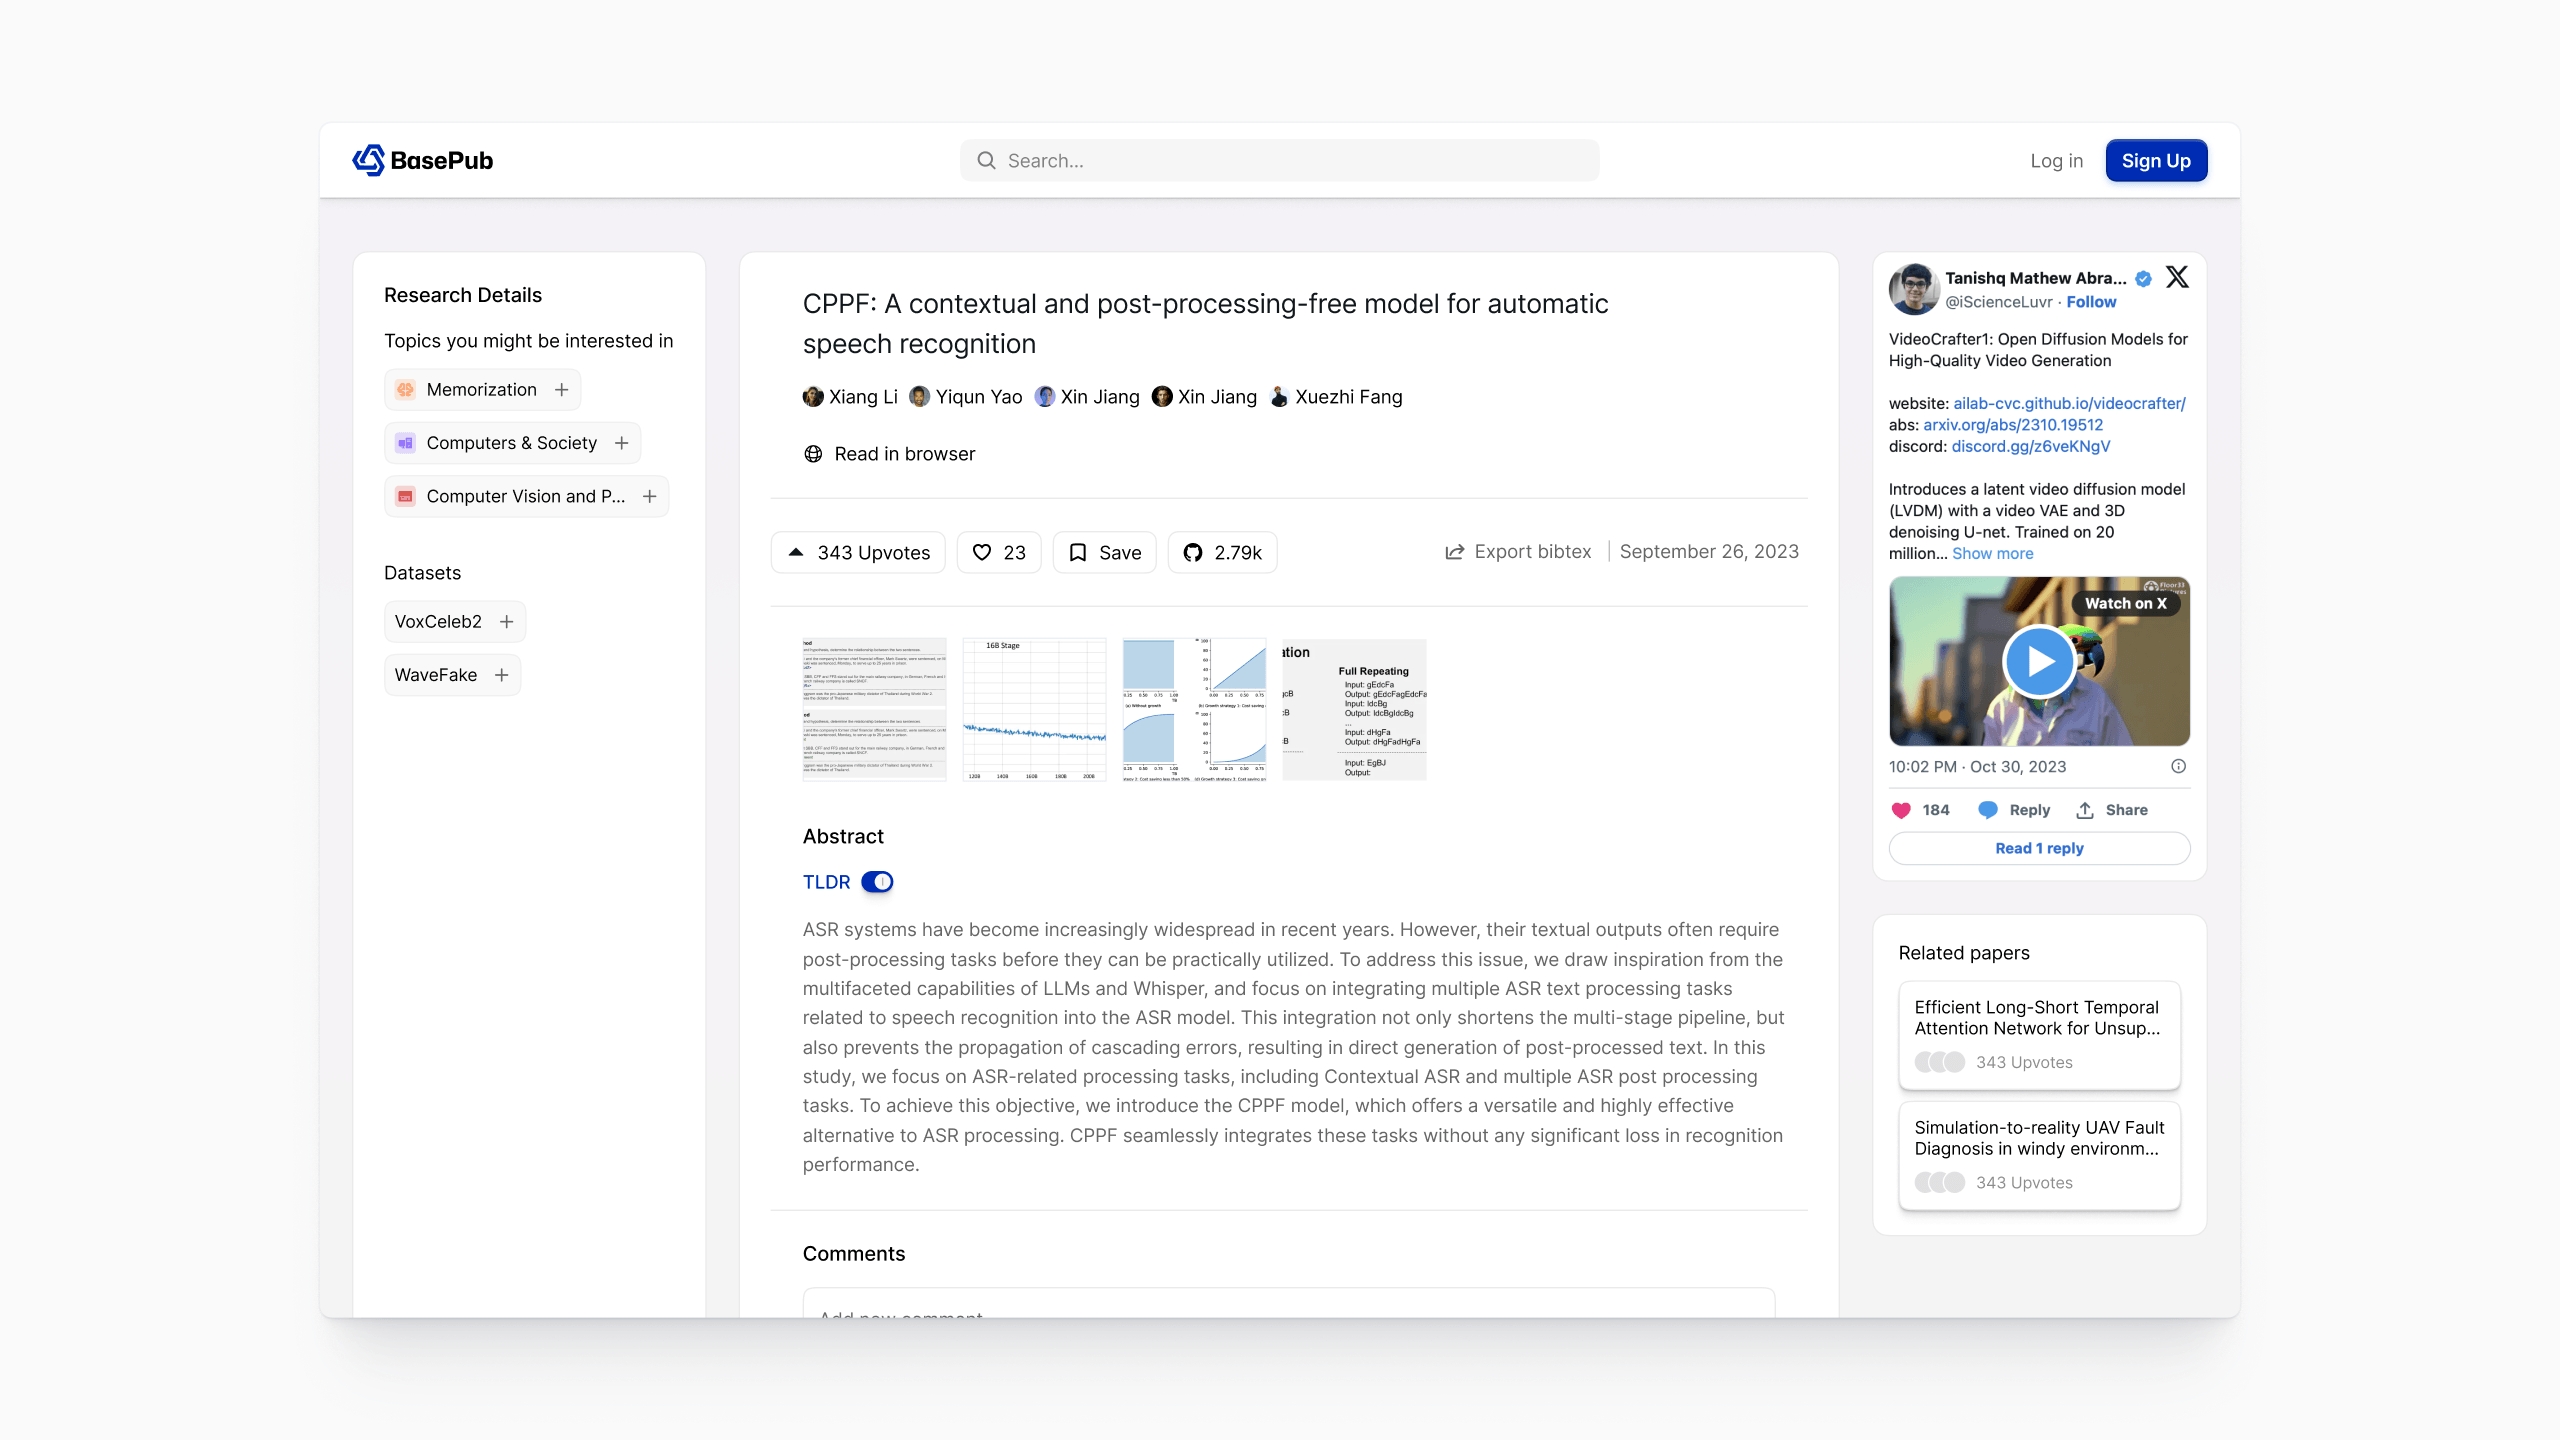The image size is (2560, 1440).
Task: Add the Memorization topic with plus
Action: coord(562,390)
